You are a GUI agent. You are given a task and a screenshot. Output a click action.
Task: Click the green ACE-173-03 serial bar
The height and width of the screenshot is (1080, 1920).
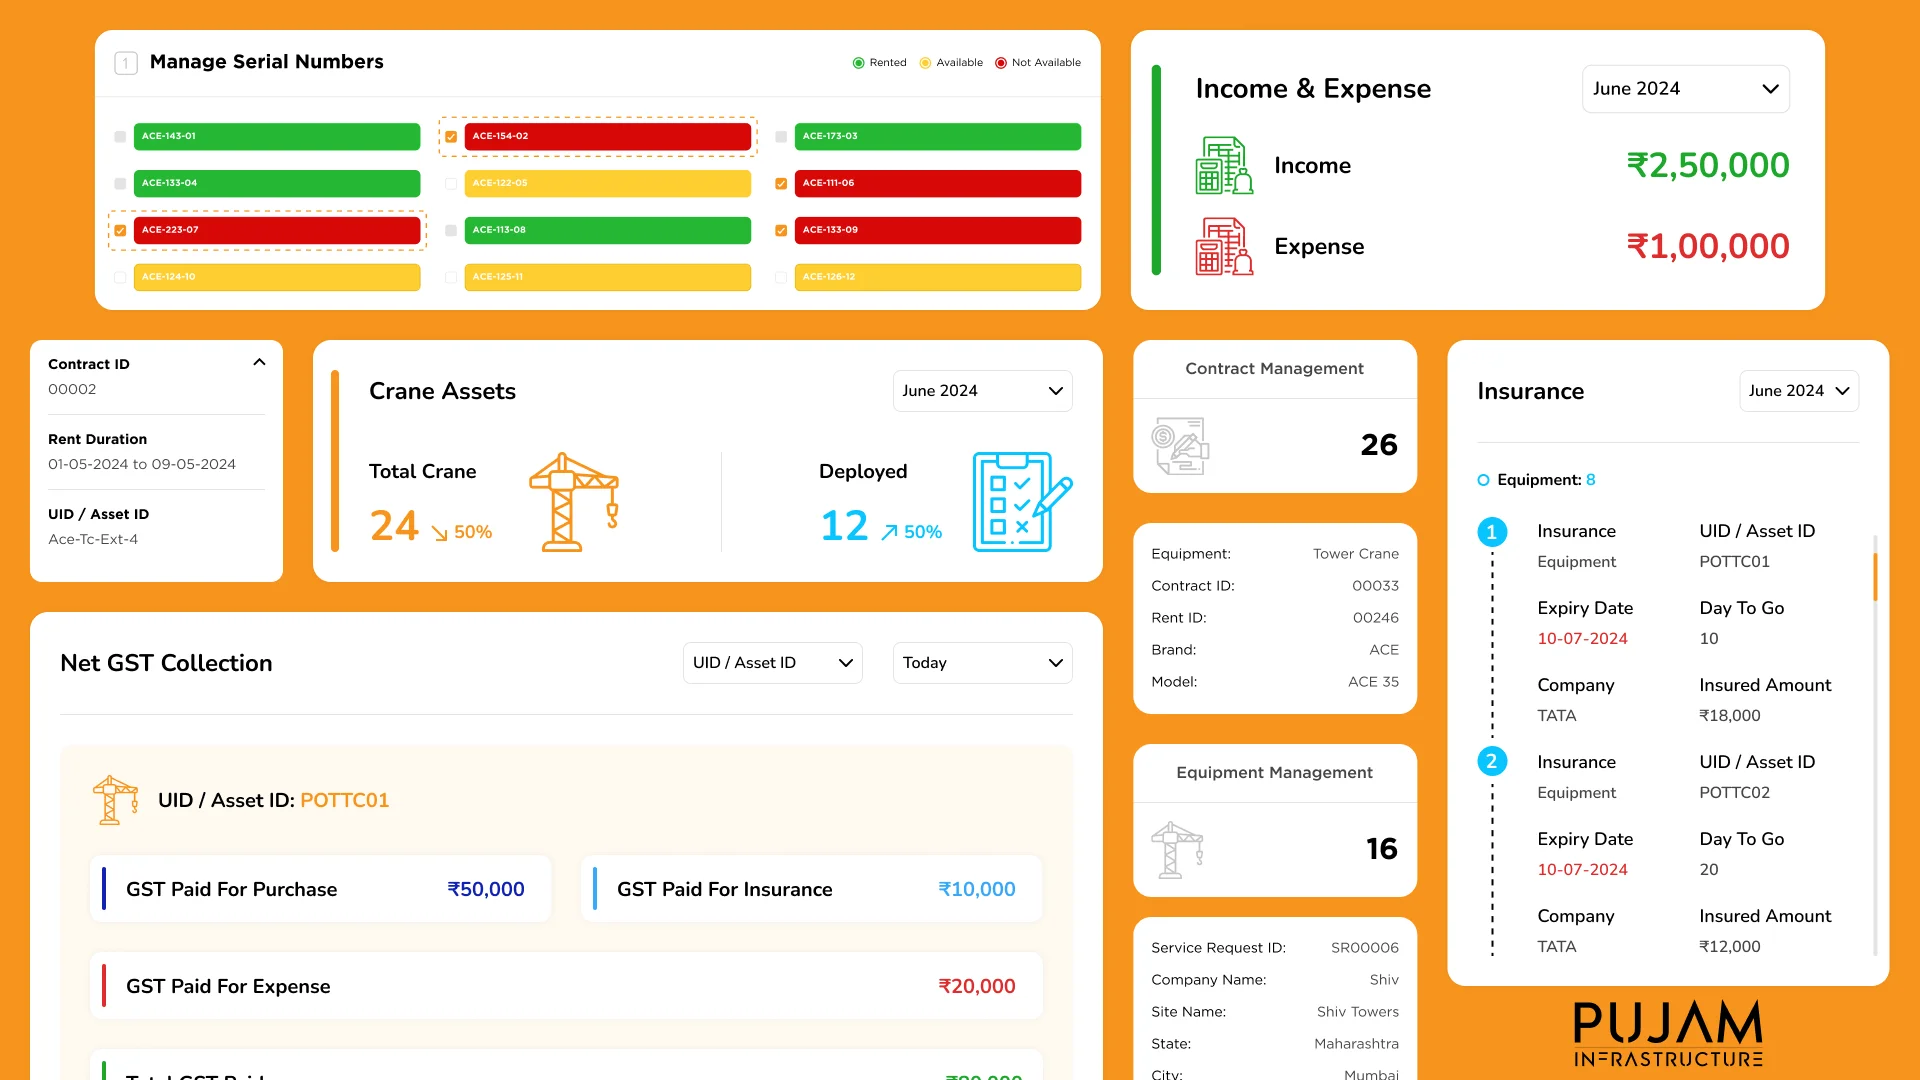coord(937,137)
